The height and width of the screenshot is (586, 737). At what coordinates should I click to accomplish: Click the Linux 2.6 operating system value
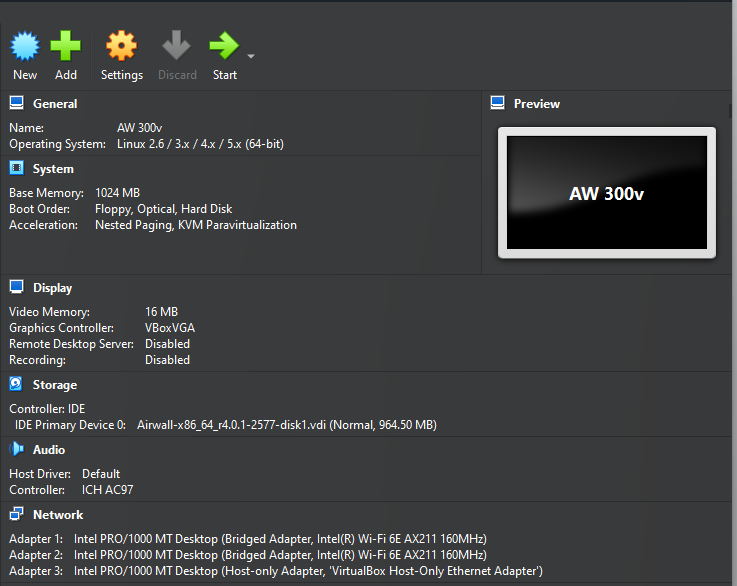click(x=200, y=144)
